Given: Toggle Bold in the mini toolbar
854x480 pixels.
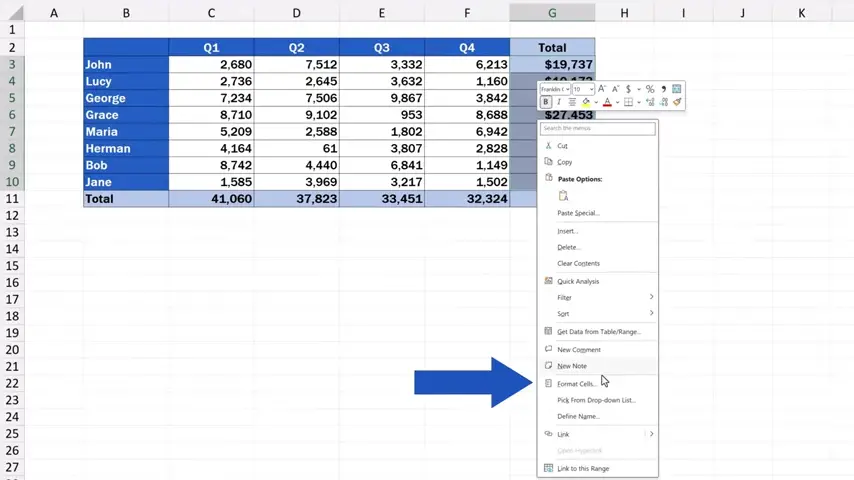Looking at the screenshot, I should (546, 102).
